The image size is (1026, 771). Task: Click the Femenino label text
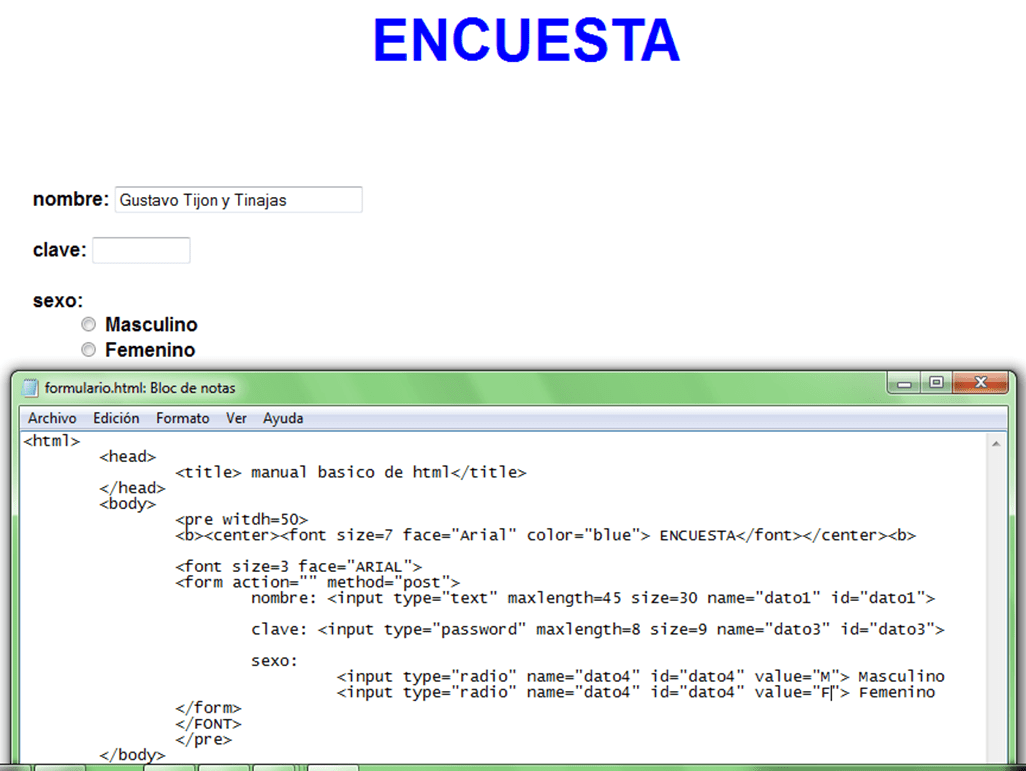coord(150,350)
